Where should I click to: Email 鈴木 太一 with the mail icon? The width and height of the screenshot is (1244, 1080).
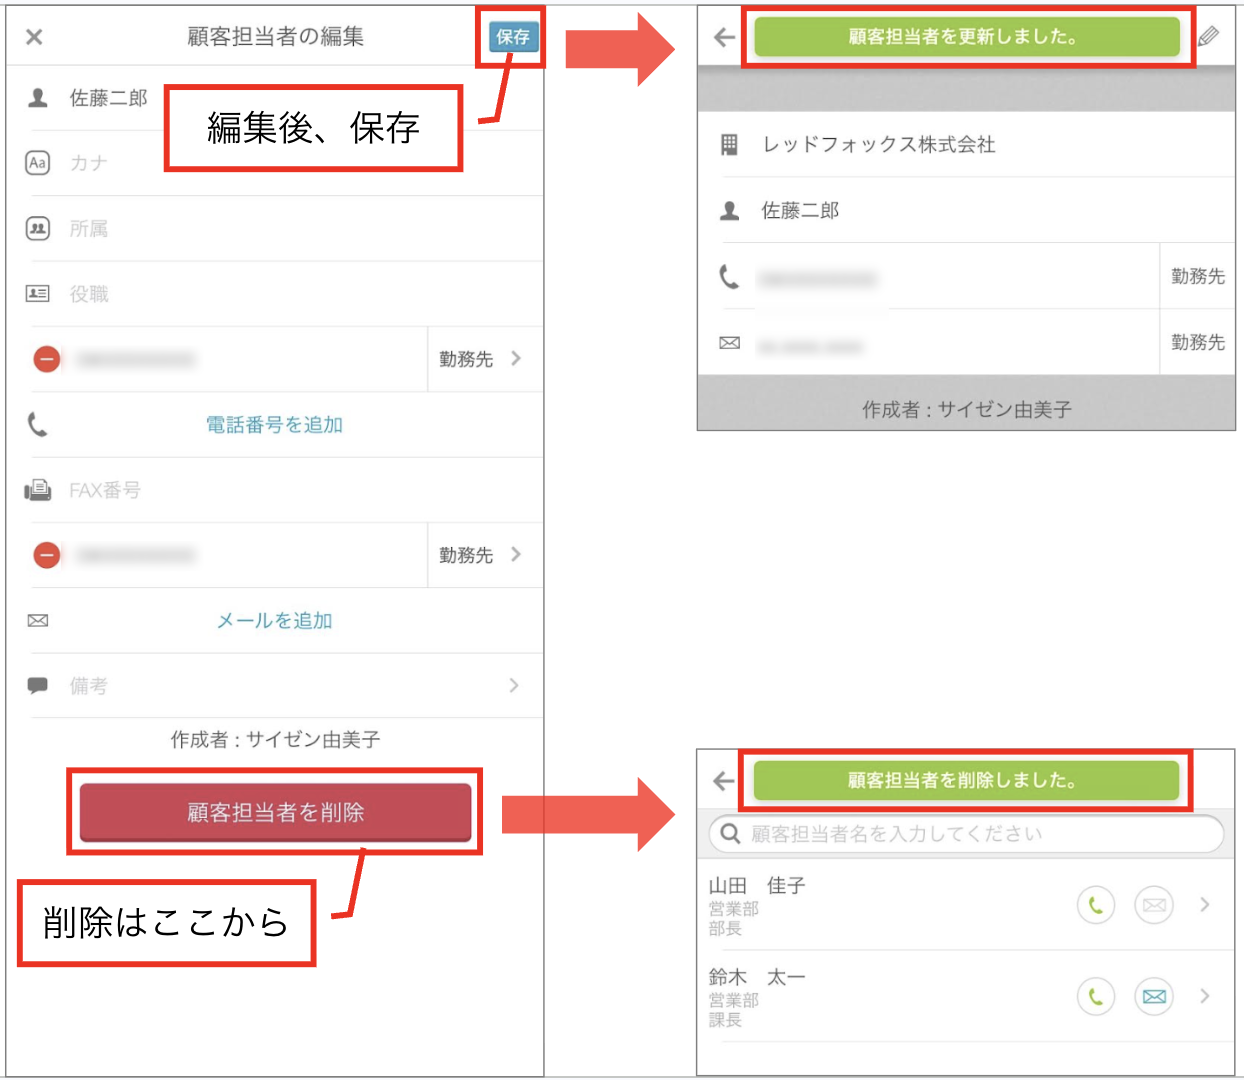1154,996
